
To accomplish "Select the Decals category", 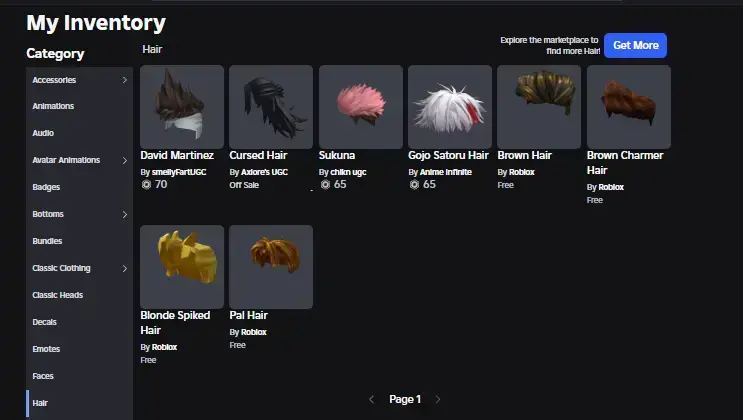I will 80,322.
